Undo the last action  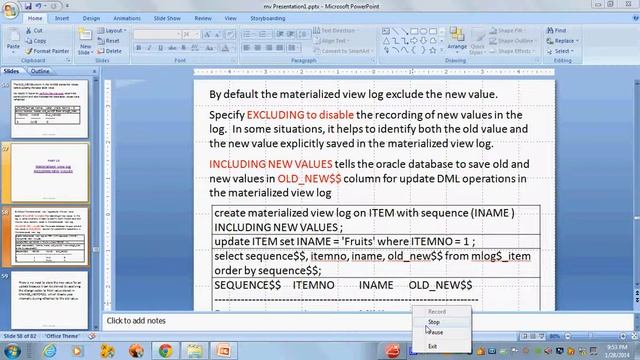38,6
